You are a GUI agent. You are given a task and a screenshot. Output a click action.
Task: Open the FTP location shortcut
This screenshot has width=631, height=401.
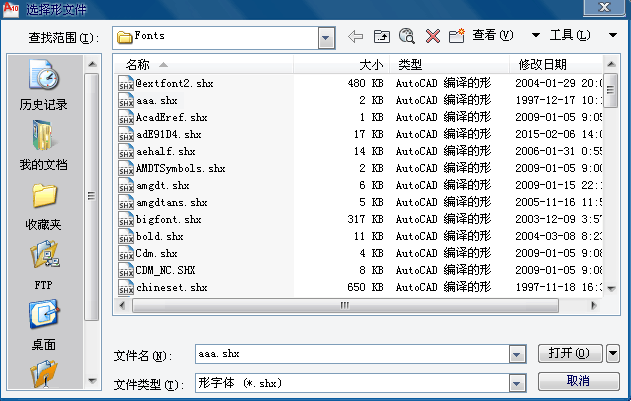point(43,266)
